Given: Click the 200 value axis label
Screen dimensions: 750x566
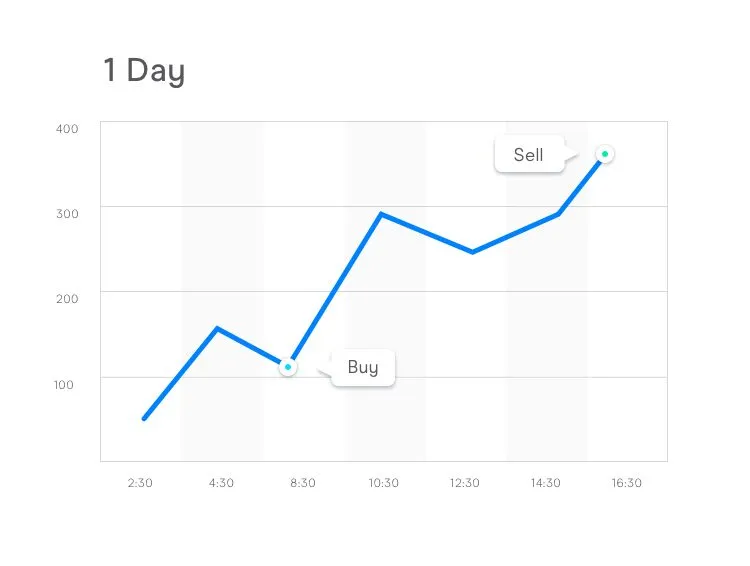Looking at the screenshot, I should click(67, 299).
